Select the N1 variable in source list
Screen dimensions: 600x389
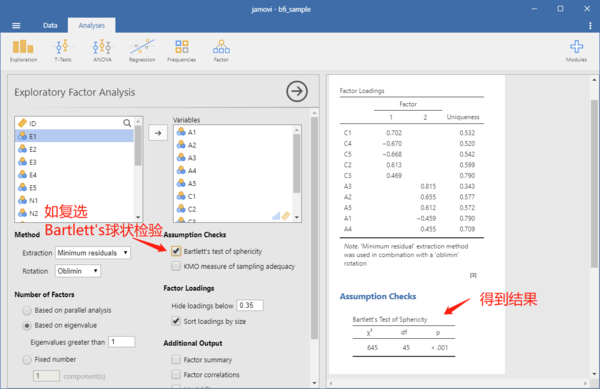74,200
